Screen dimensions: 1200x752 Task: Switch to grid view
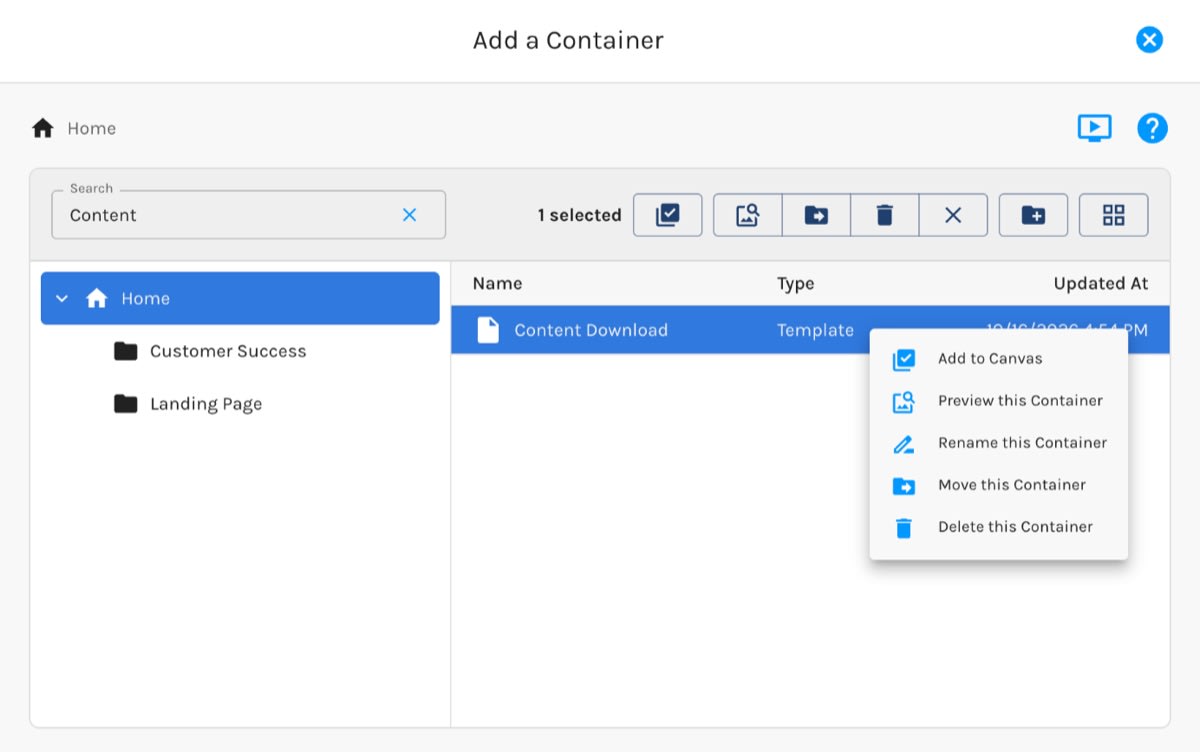(x=1114, y=215)
